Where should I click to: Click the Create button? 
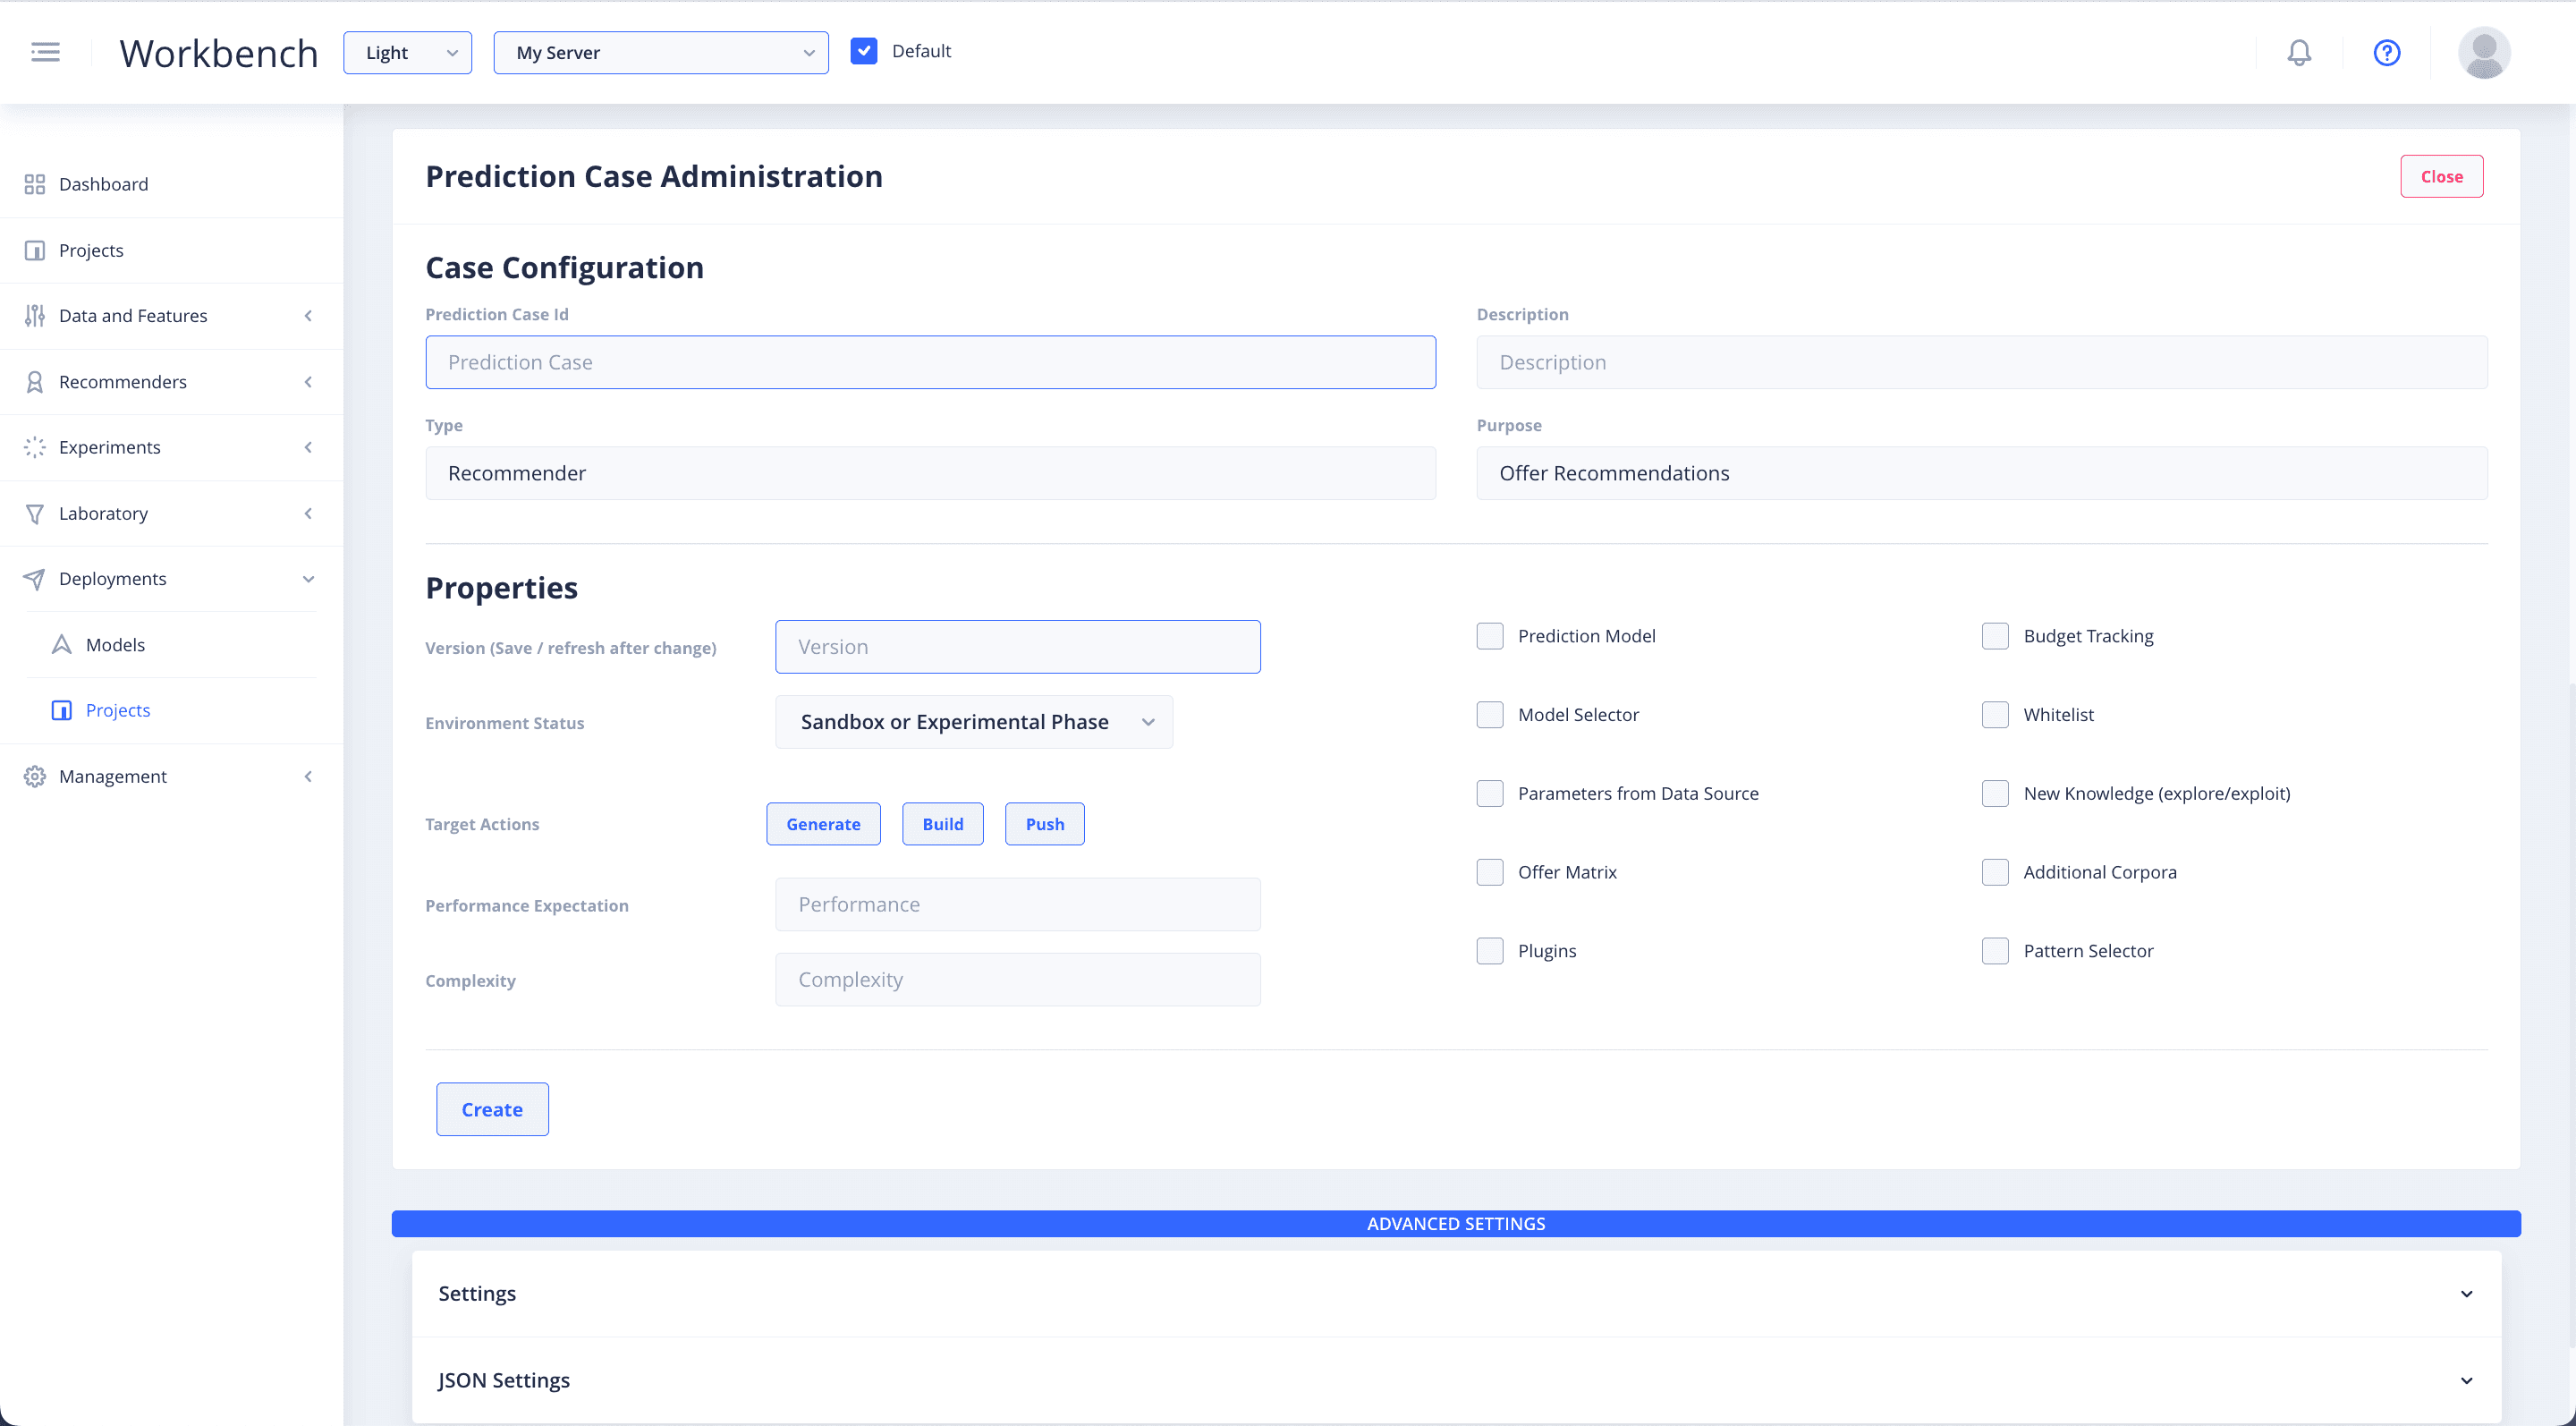491,1108
